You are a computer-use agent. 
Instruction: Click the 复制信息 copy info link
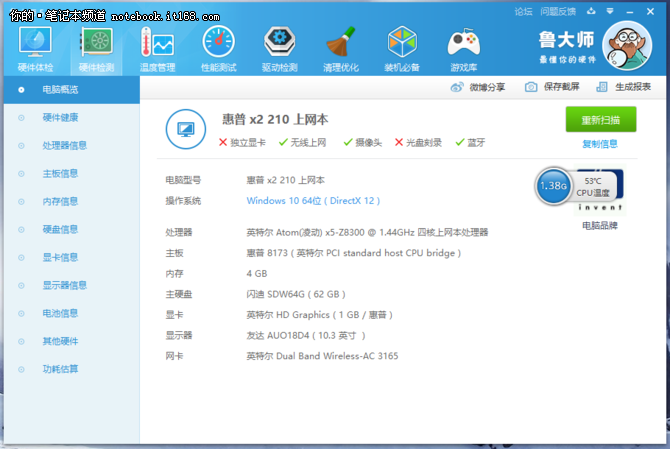[600, 144]
